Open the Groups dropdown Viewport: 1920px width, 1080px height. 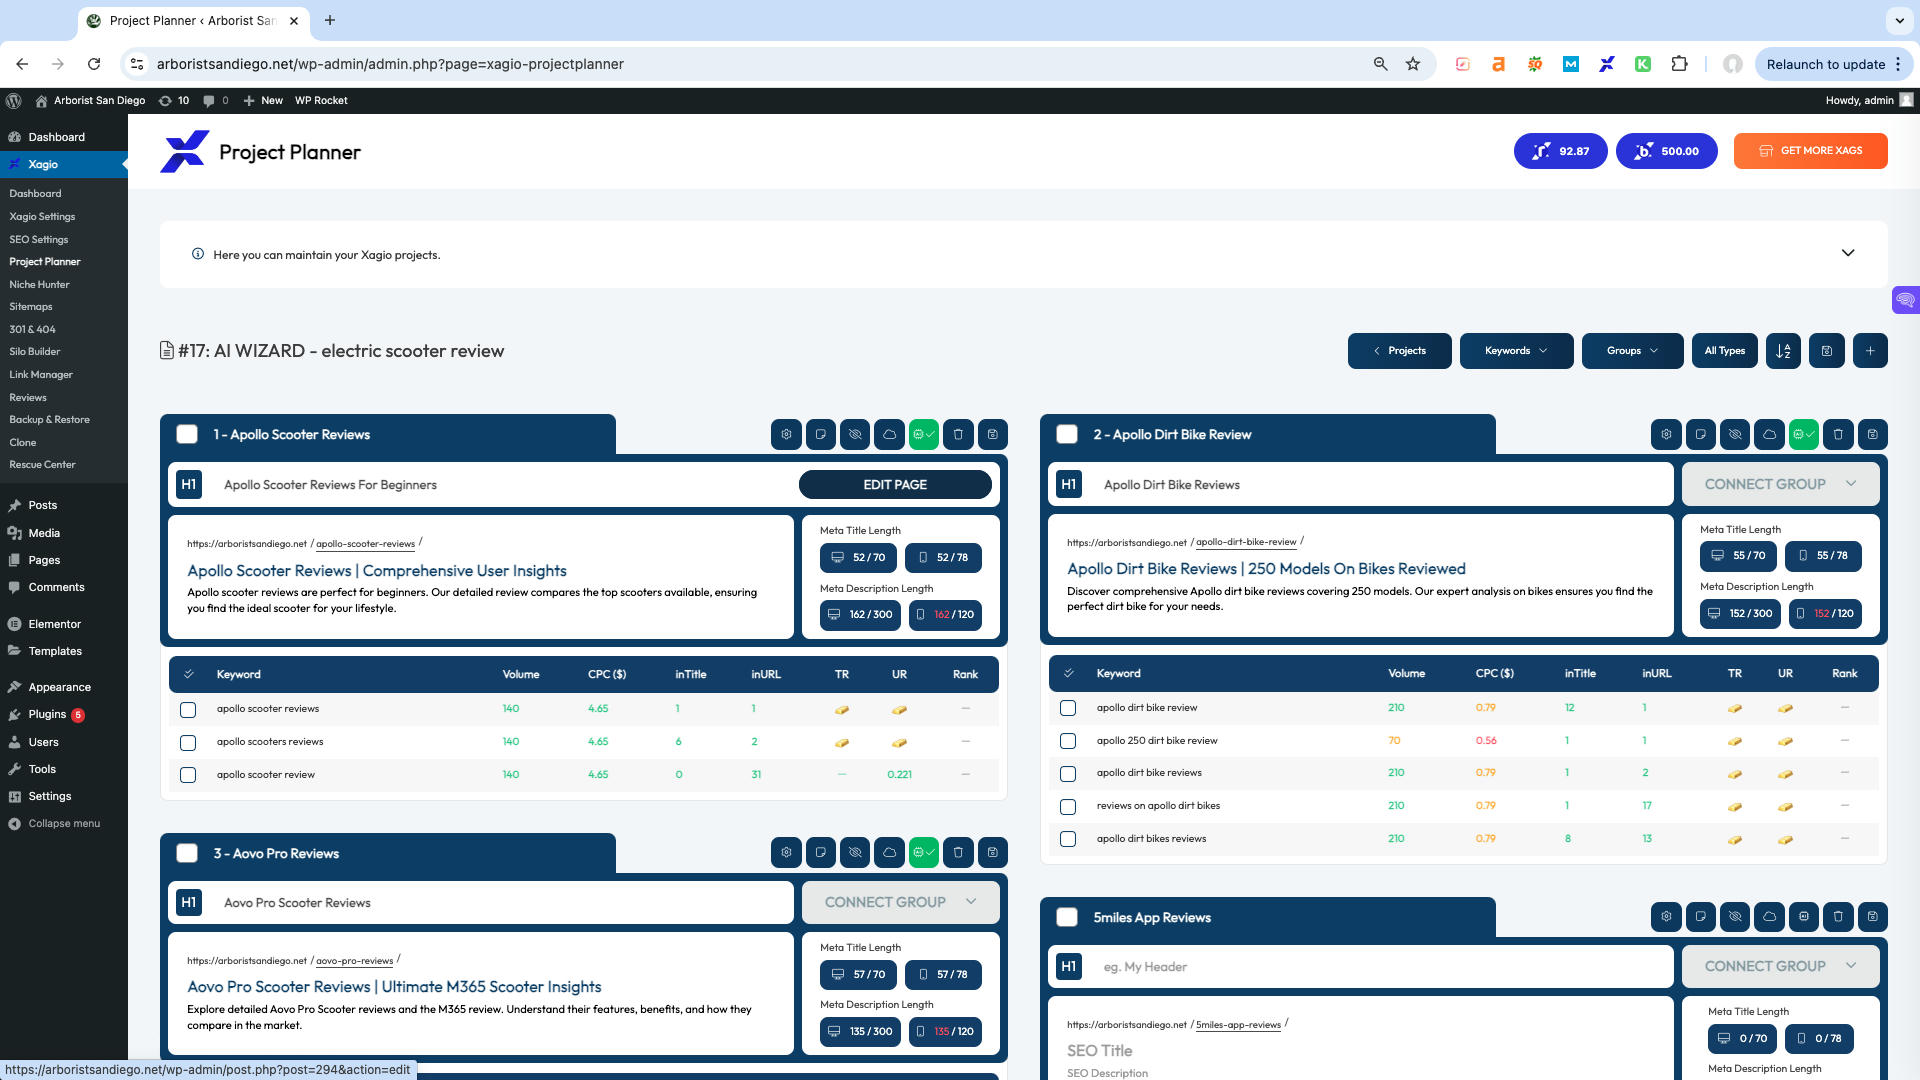pyautogui.click(x=1632, y=351)
